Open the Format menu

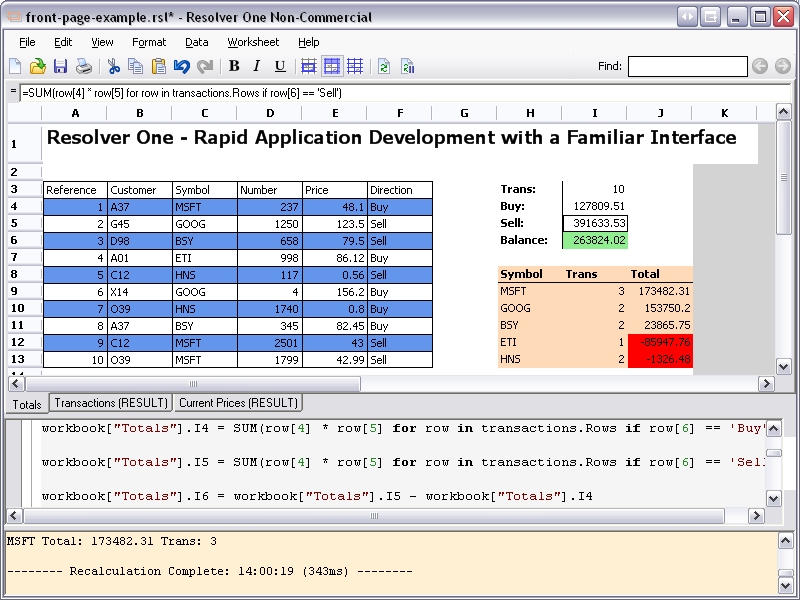tap(149, 42)
